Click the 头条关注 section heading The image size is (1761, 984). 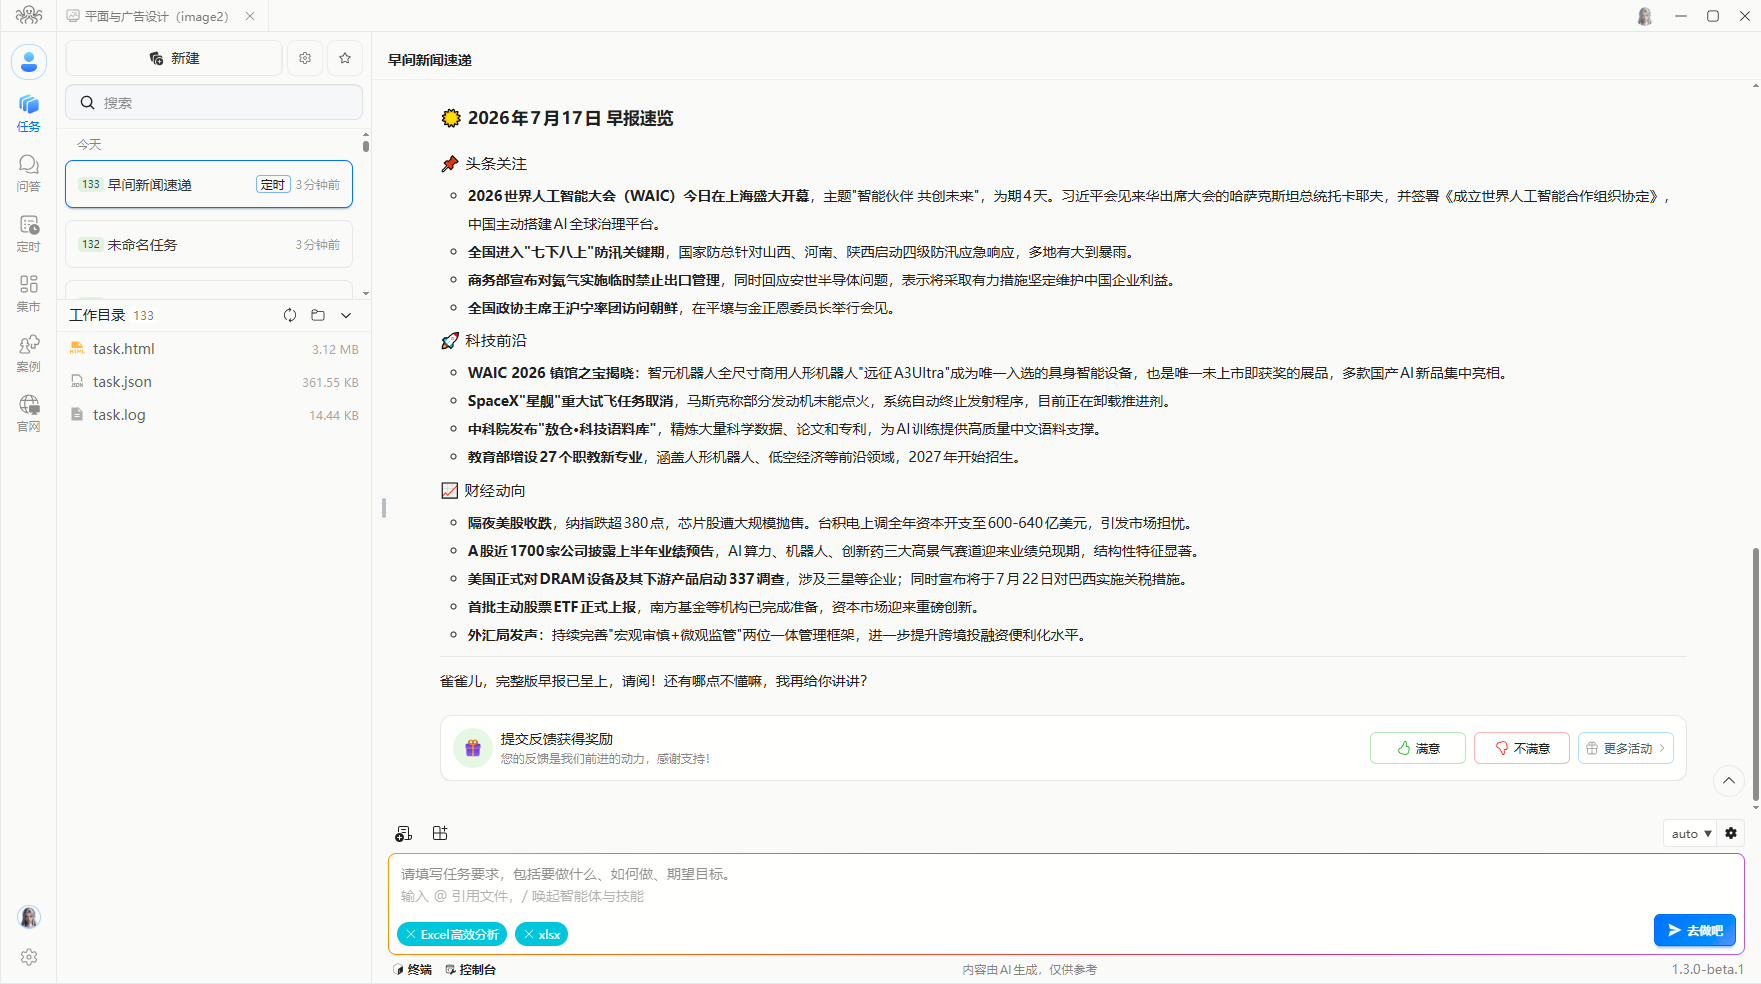point(496,164)
